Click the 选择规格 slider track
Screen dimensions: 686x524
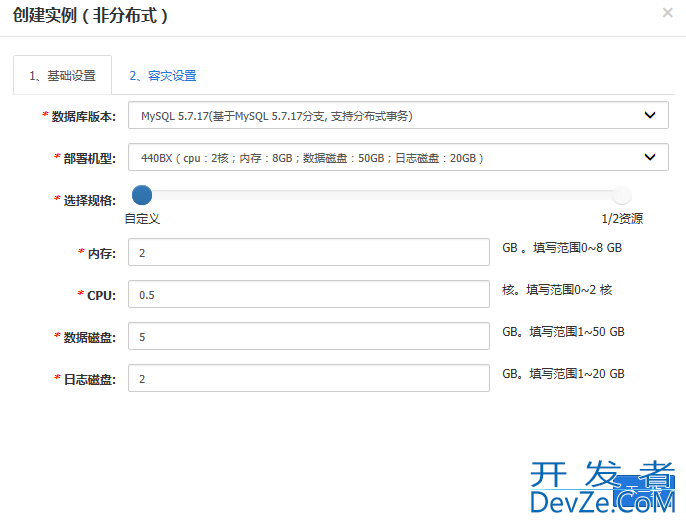pyautogui.click(x=382, y=195)
